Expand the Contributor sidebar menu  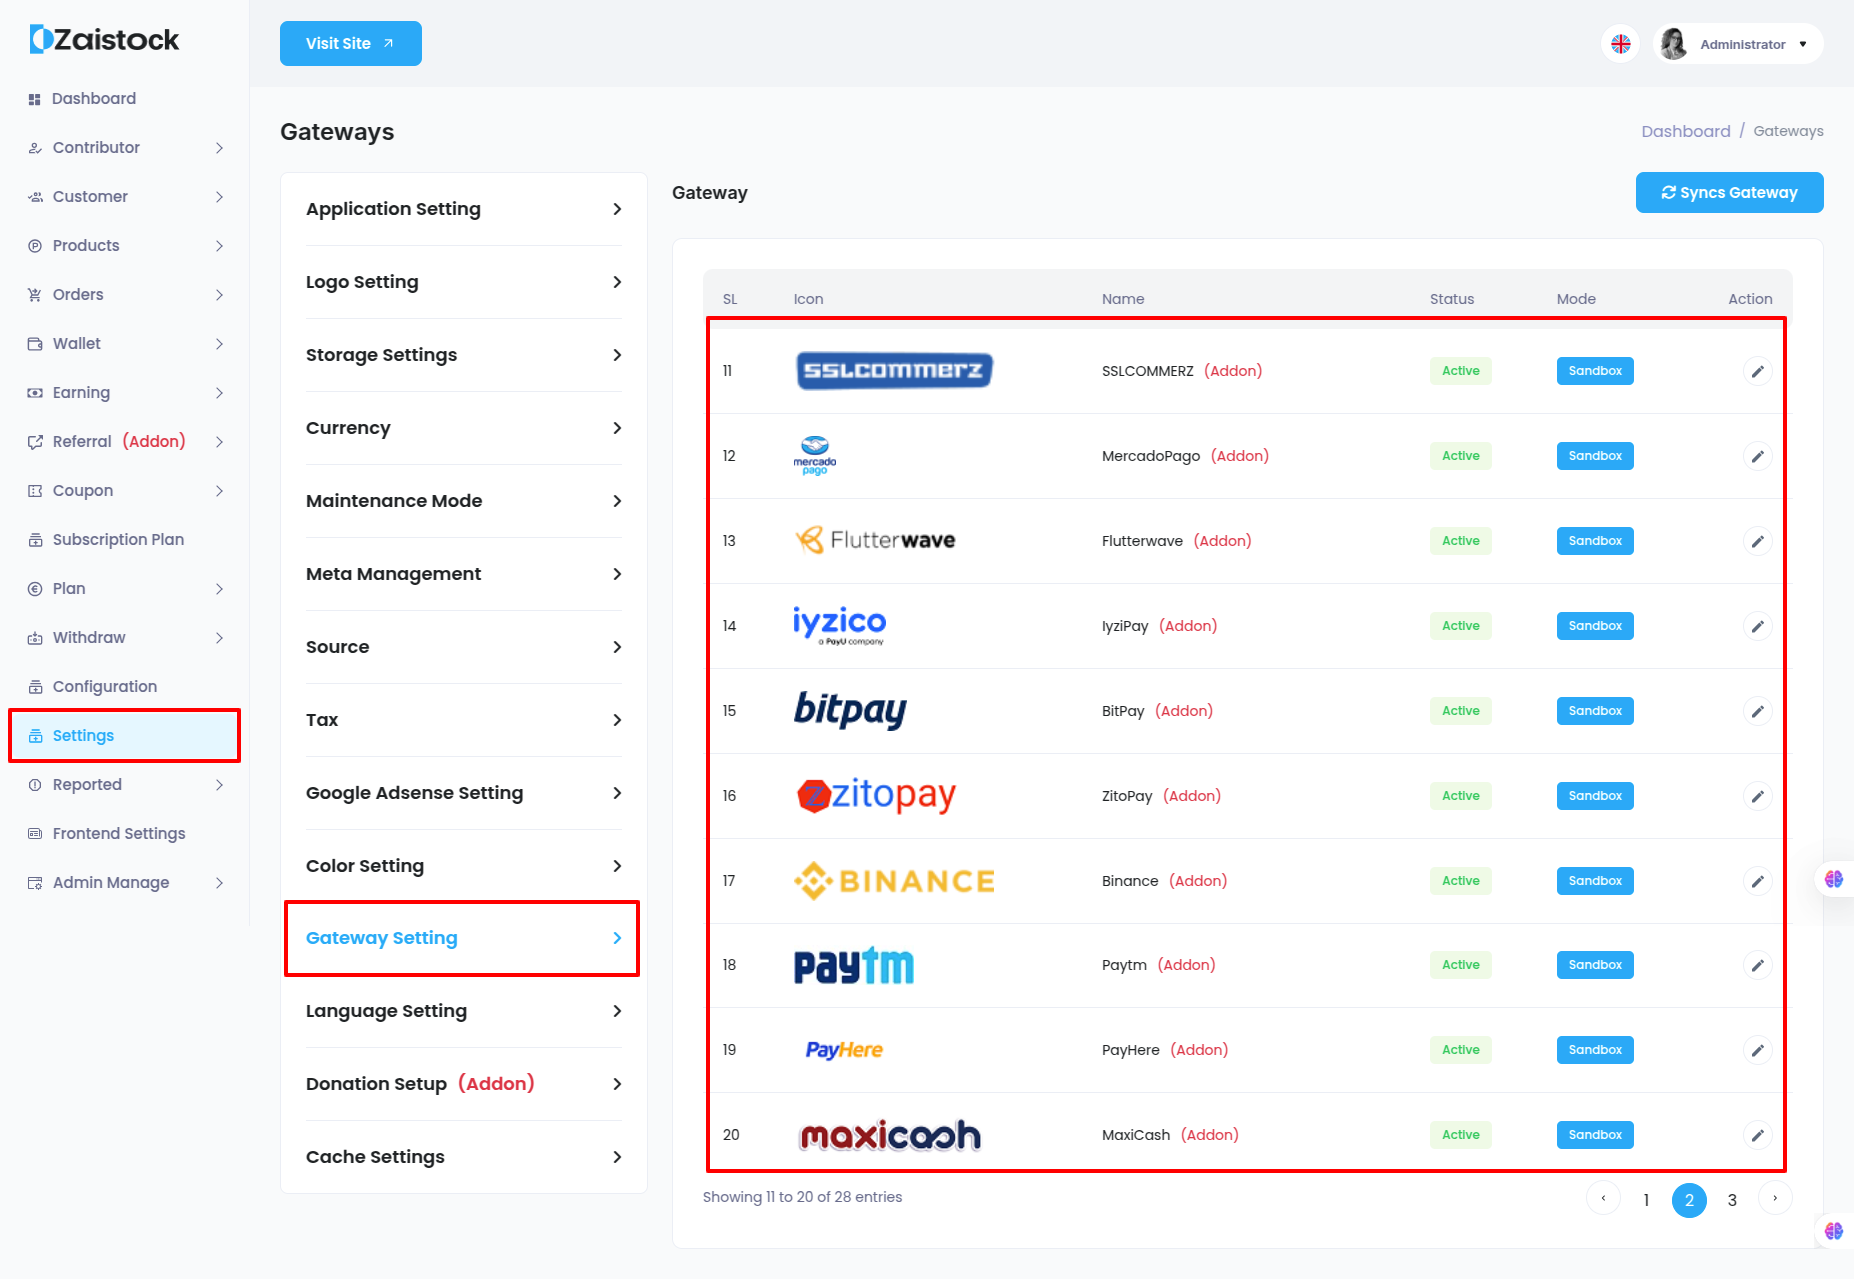125,148
